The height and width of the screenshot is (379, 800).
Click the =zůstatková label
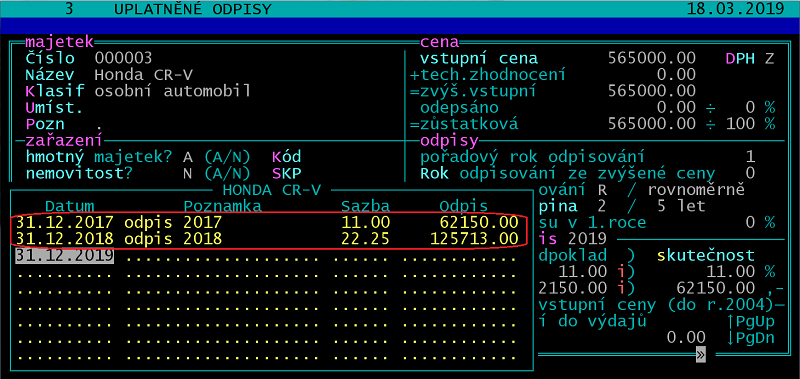pos(464,124)
